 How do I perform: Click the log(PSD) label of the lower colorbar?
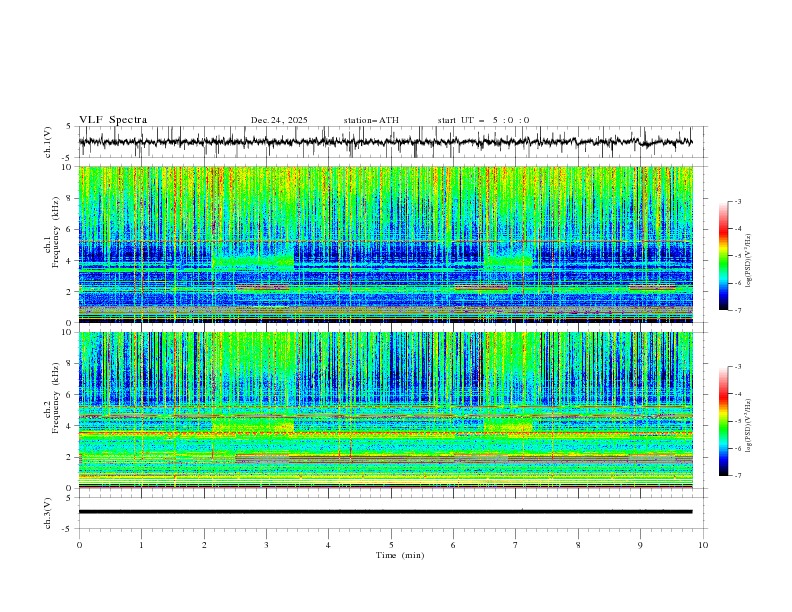pos(749,426)
